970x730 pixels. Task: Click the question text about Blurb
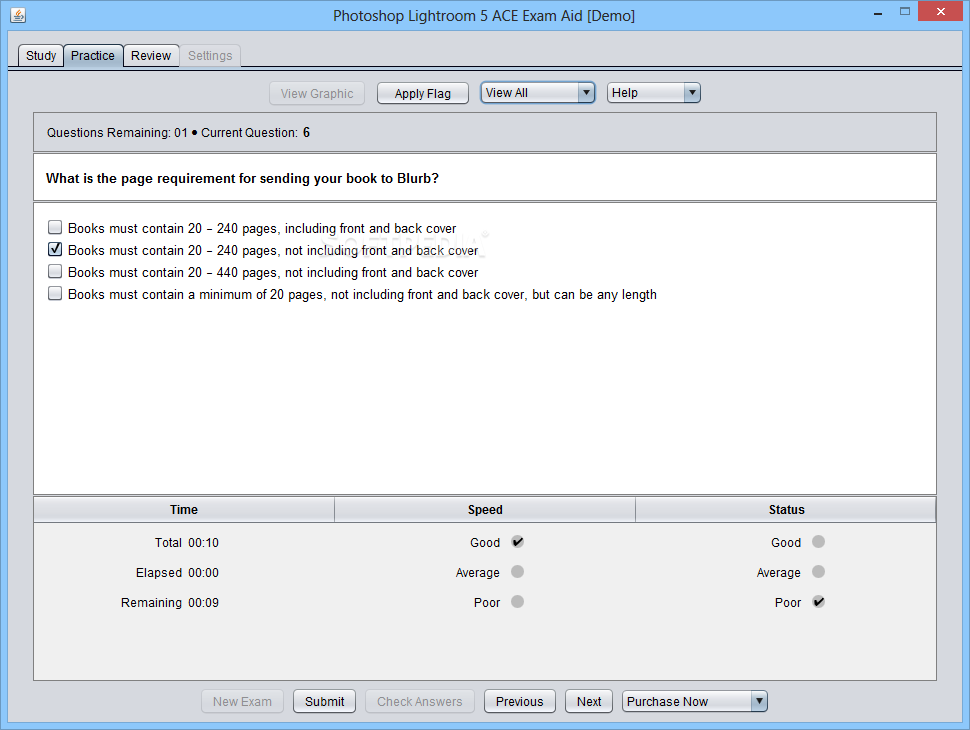coord(242,178)
